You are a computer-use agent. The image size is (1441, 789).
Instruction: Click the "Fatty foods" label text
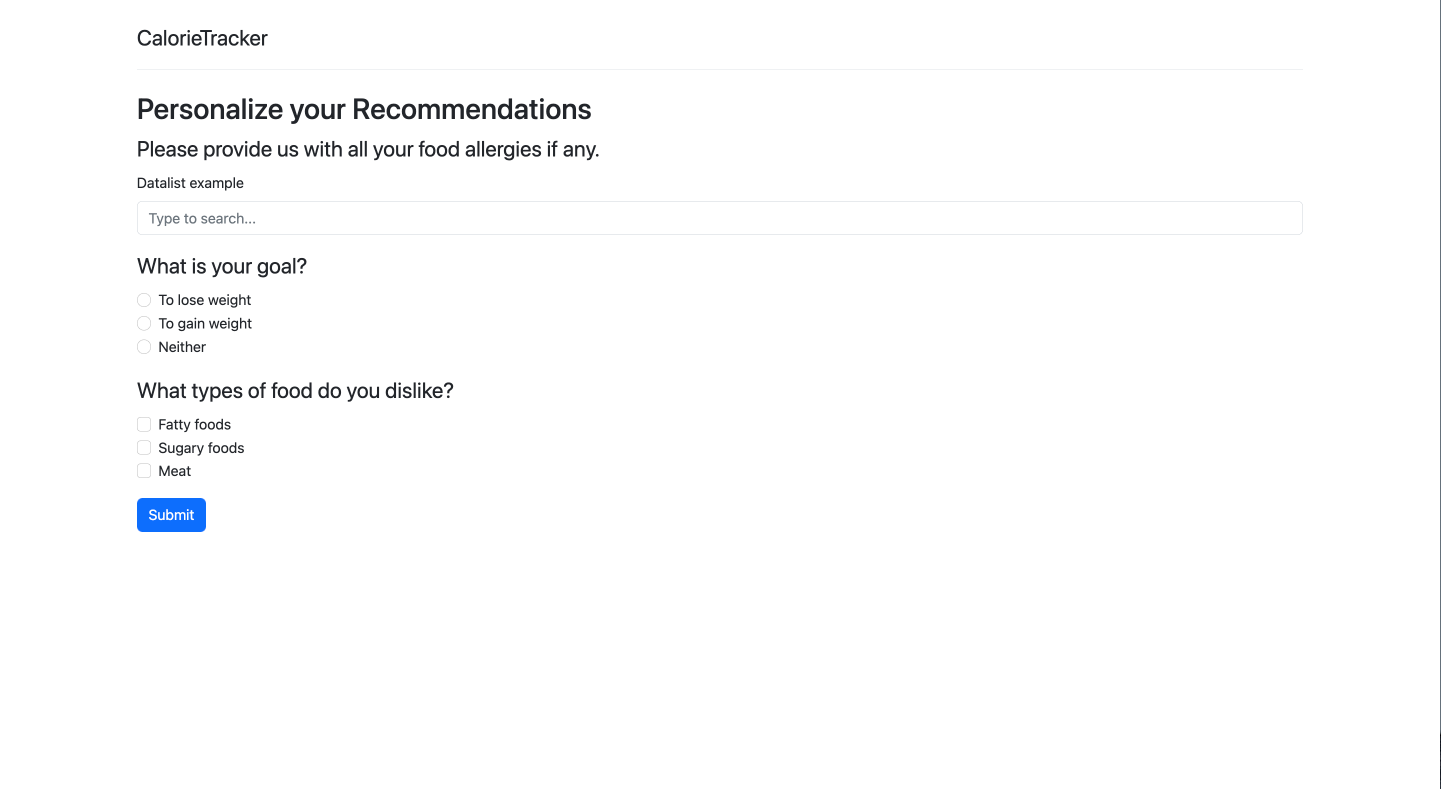coord(194,424)
